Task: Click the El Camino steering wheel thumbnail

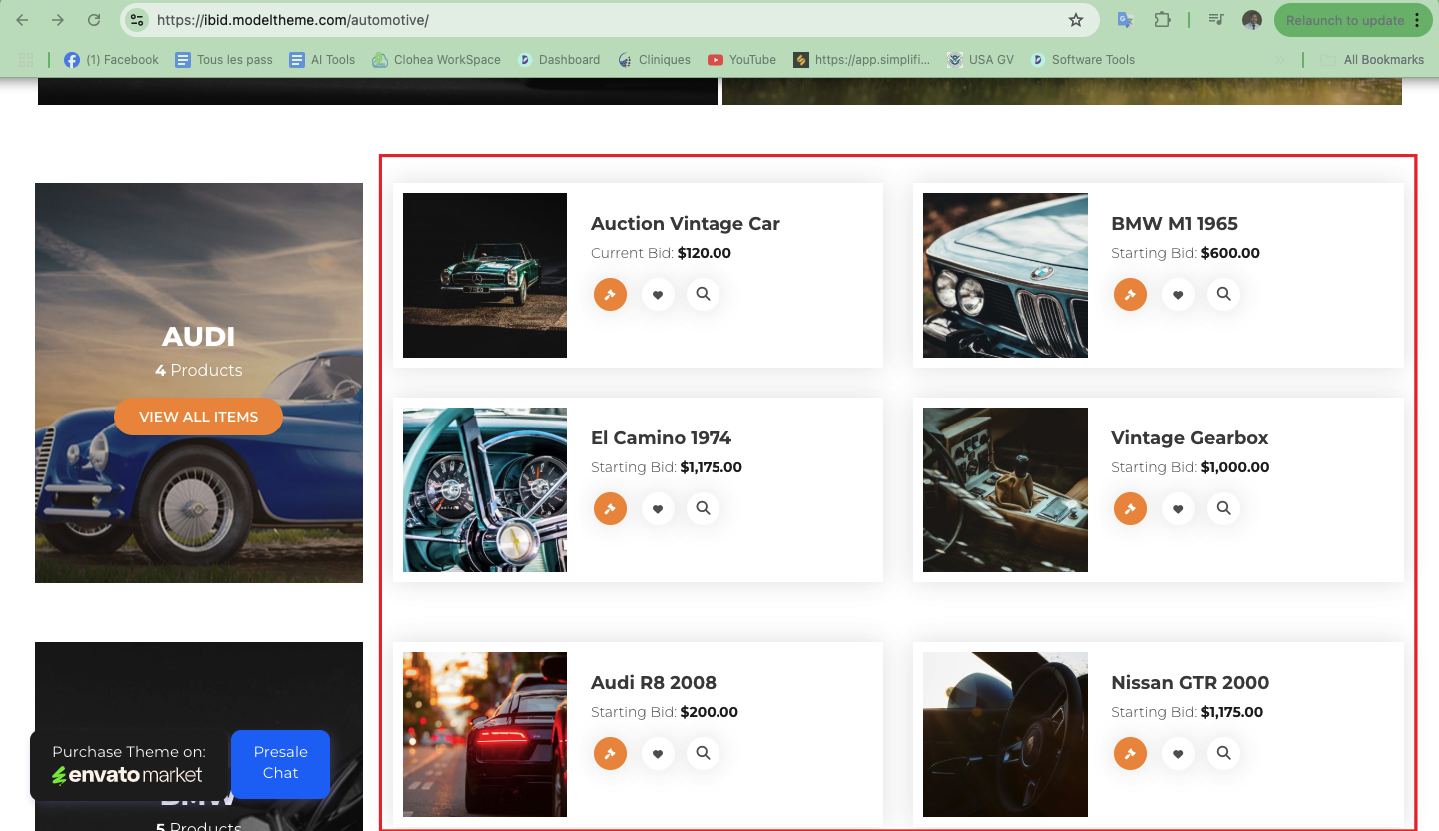Action: pos(485,490)
